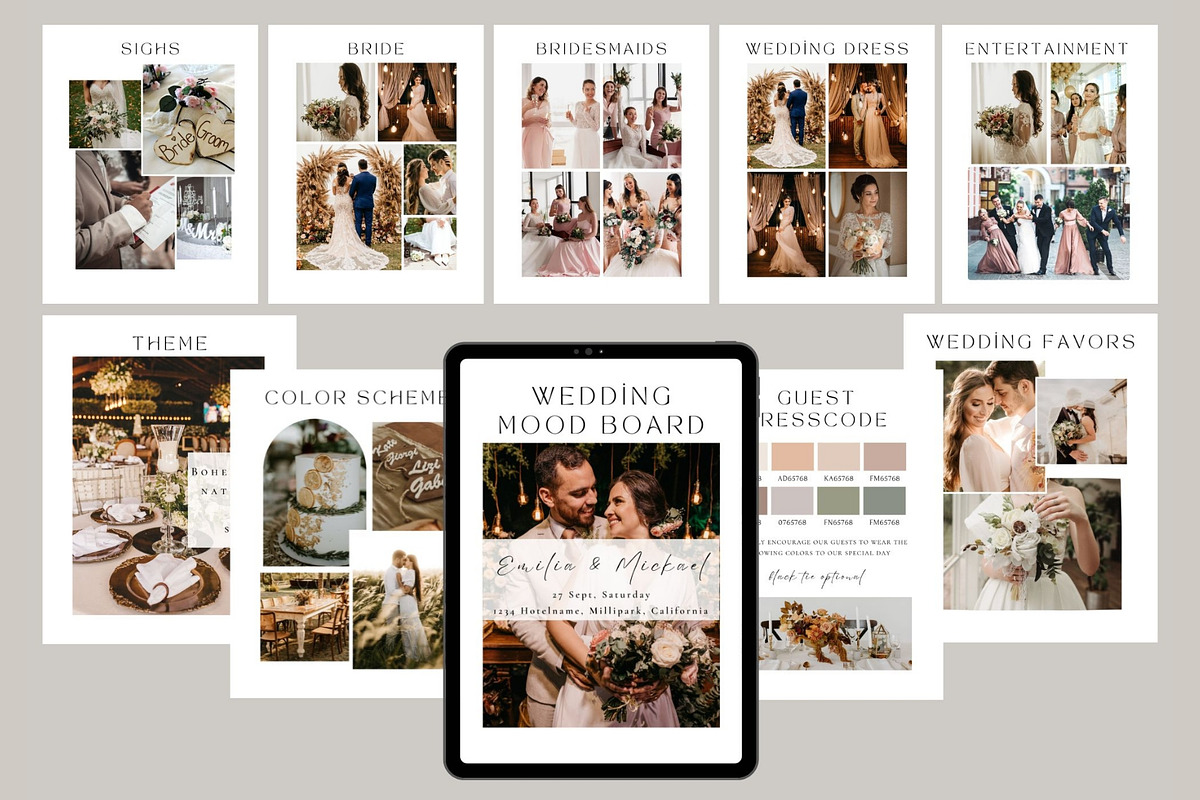Select Wedding Favors bride holding white bouquet

pos(1033,545)
